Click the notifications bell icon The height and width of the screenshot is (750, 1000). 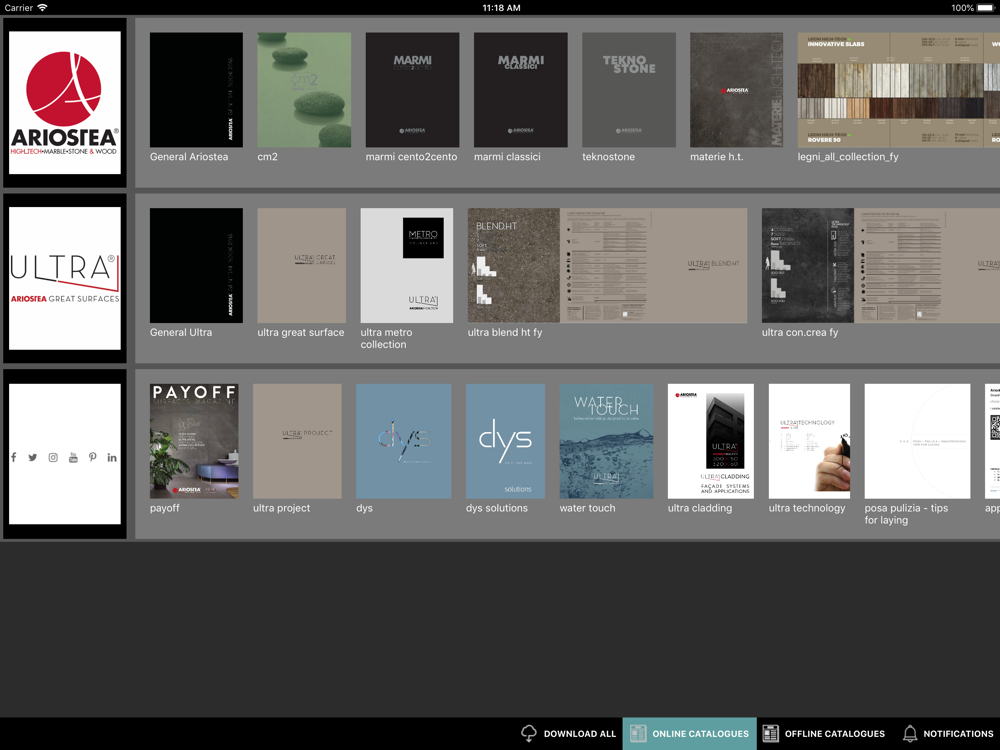point(910,733)
